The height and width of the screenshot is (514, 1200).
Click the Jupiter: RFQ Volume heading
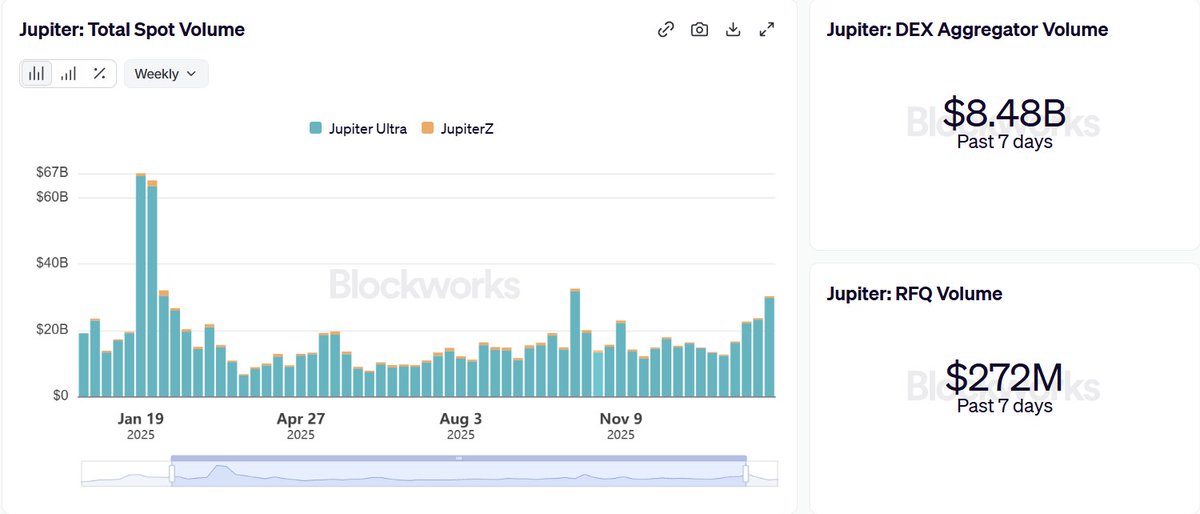(914, 294)
